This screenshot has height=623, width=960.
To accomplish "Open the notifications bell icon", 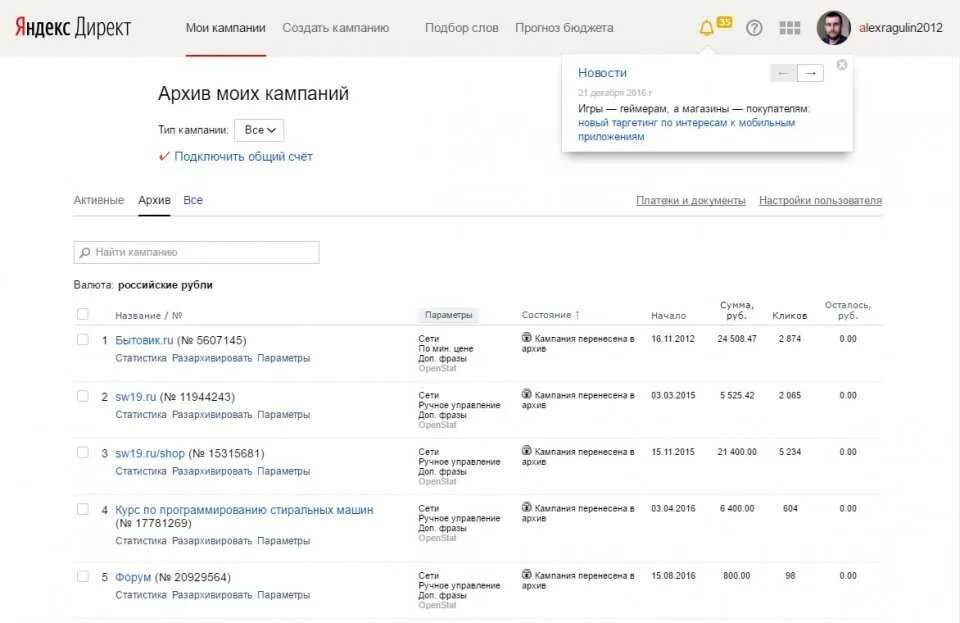I will point(706,28).
